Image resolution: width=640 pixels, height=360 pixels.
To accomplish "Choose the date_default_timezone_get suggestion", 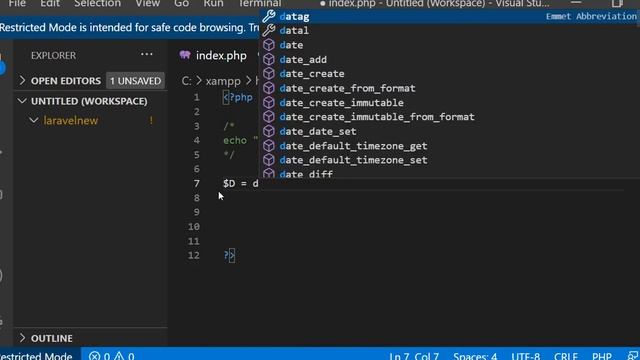I will coord(449,146).
